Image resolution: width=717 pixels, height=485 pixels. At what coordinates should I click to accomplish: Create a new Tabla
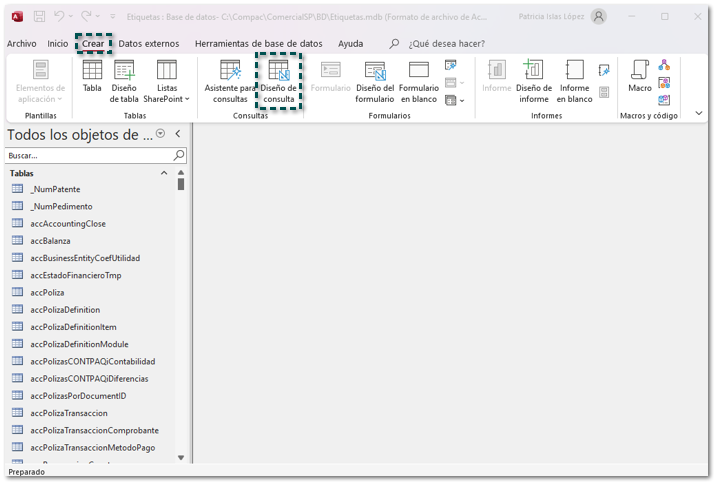(92, 72)
